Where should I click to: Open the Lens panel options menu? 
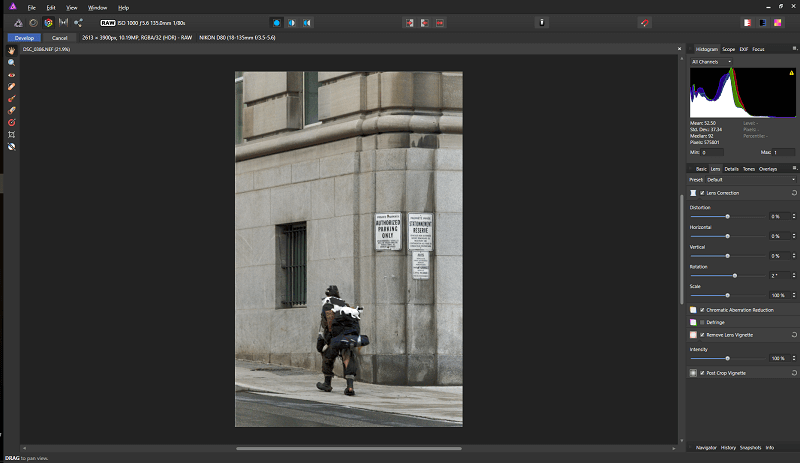coord(794,168)
